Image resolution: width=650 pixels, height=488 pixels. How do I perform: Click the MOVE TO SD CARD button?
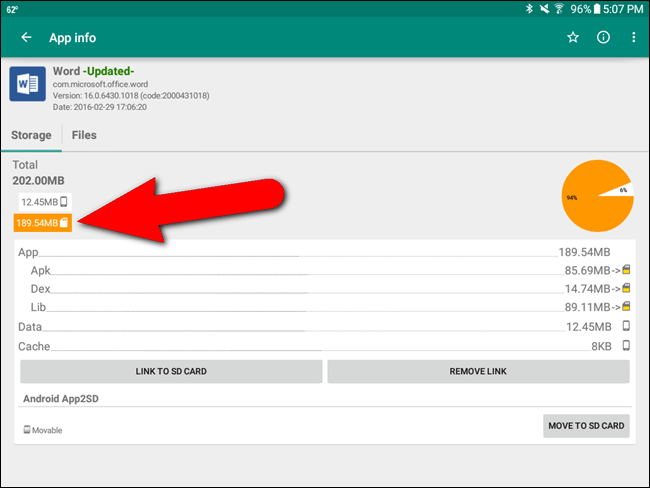[x=586, y=426]
